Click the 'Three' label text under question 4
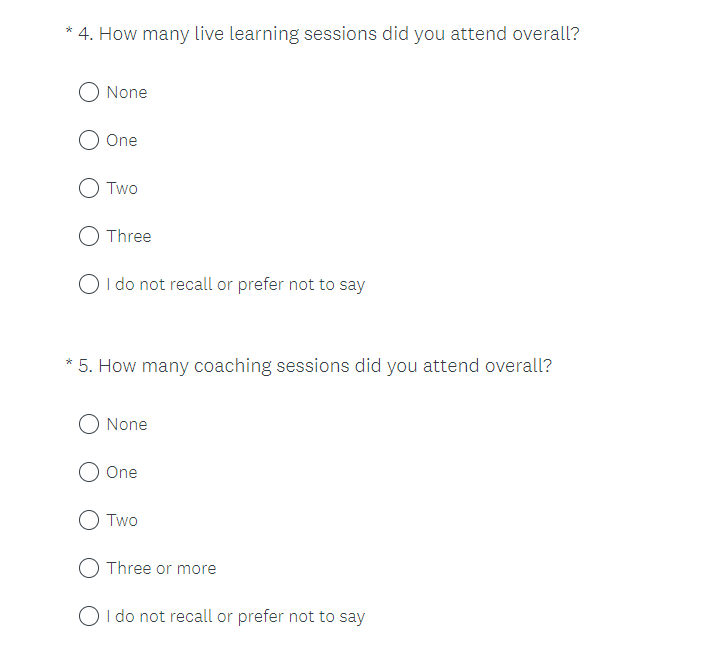Screen dimensions: 702x649 click(x=129, y=236)
